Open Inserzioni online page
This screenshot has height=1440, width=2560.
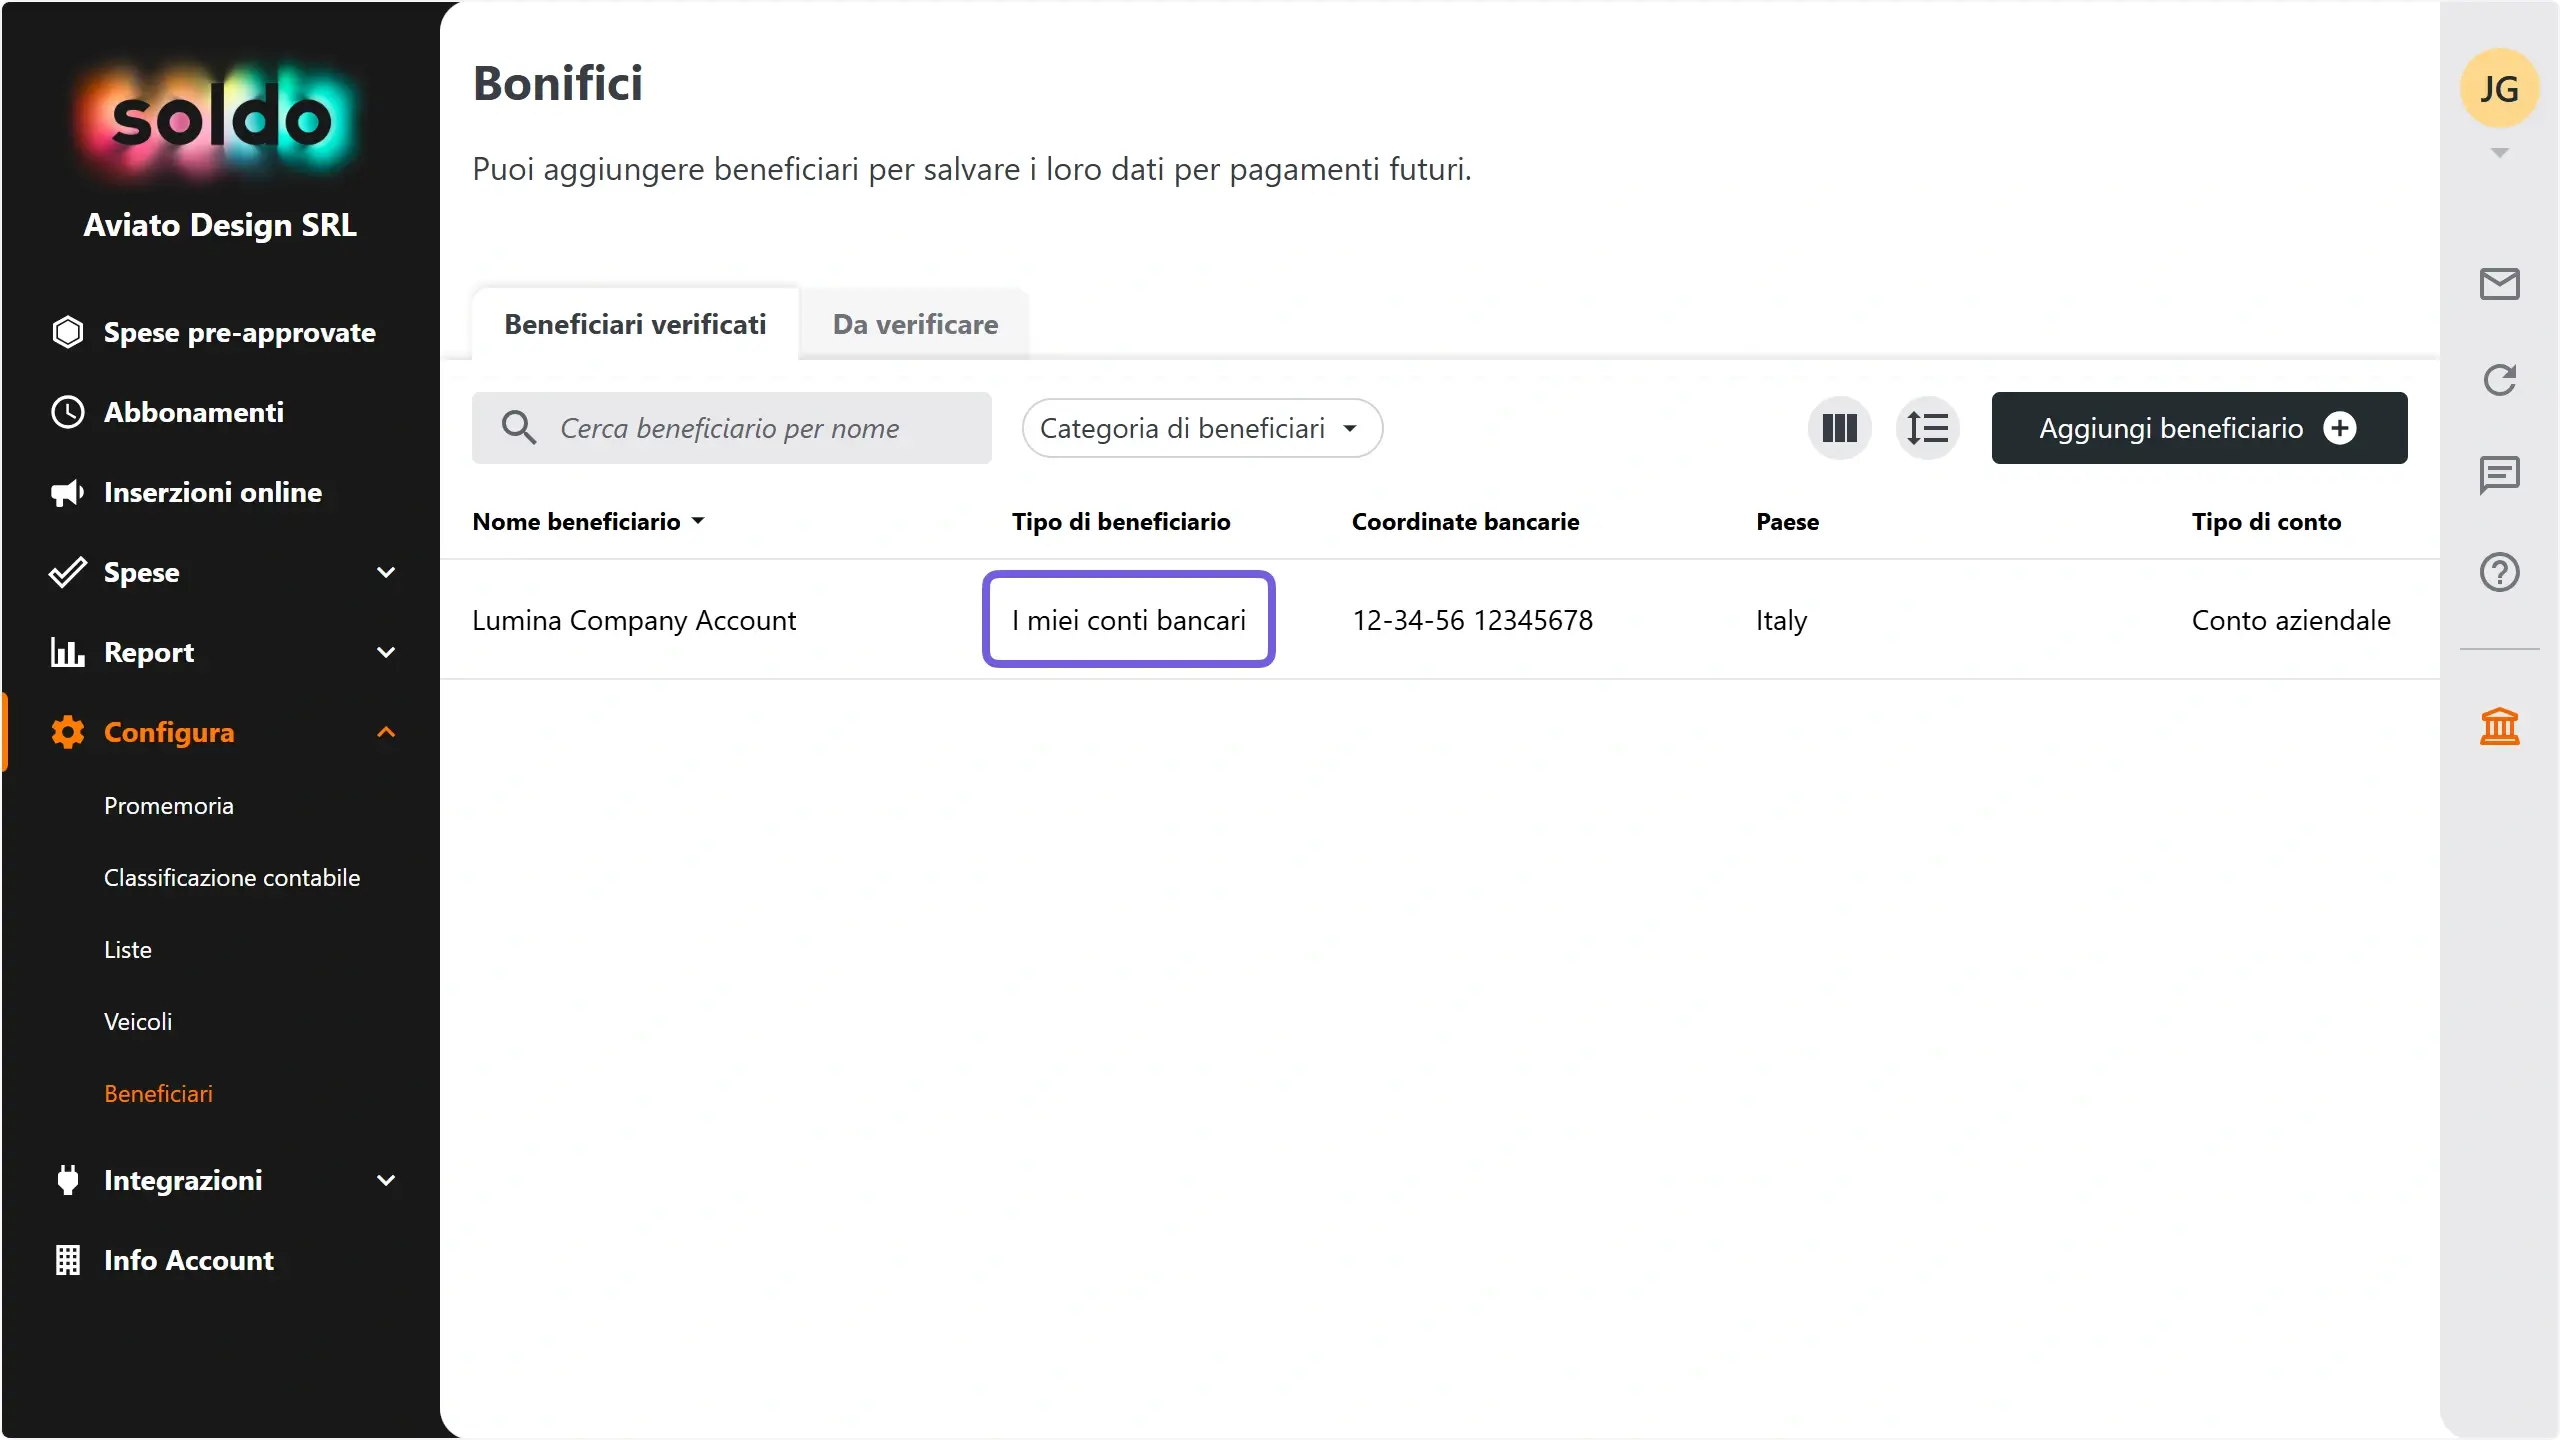213,492
